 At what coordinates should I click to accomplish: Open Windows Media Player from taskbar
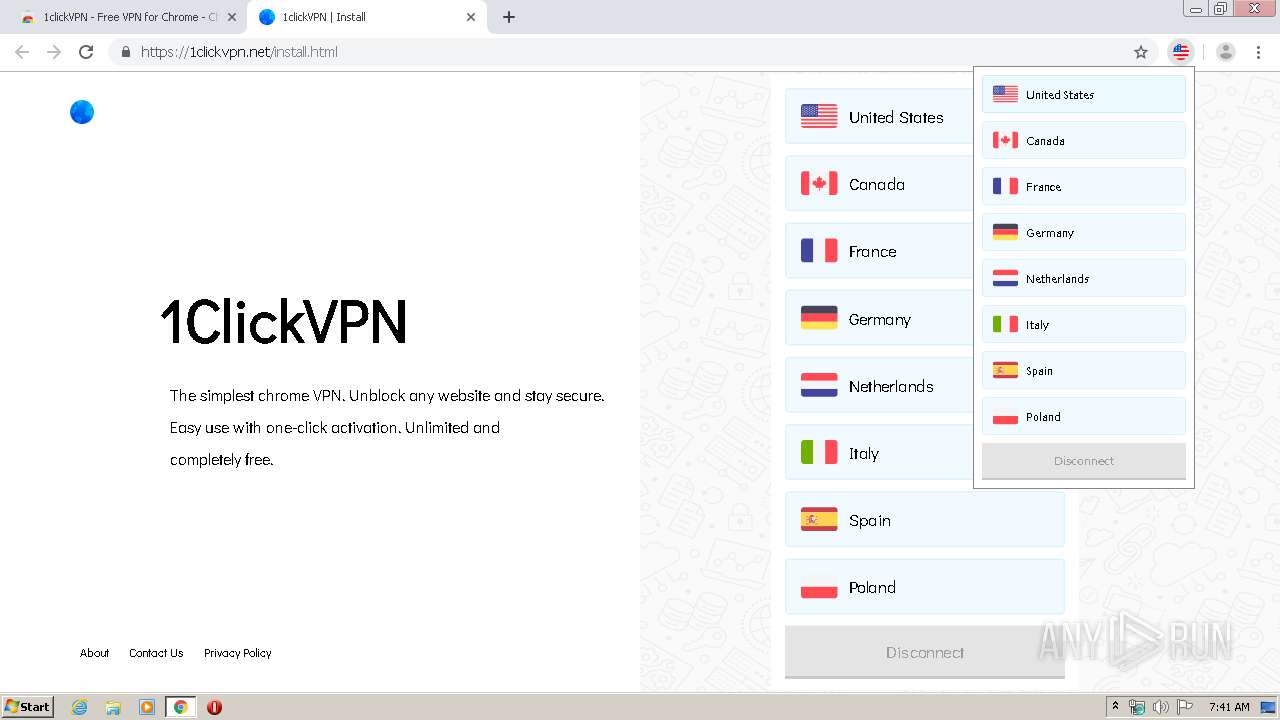click(x=147, y=707)
